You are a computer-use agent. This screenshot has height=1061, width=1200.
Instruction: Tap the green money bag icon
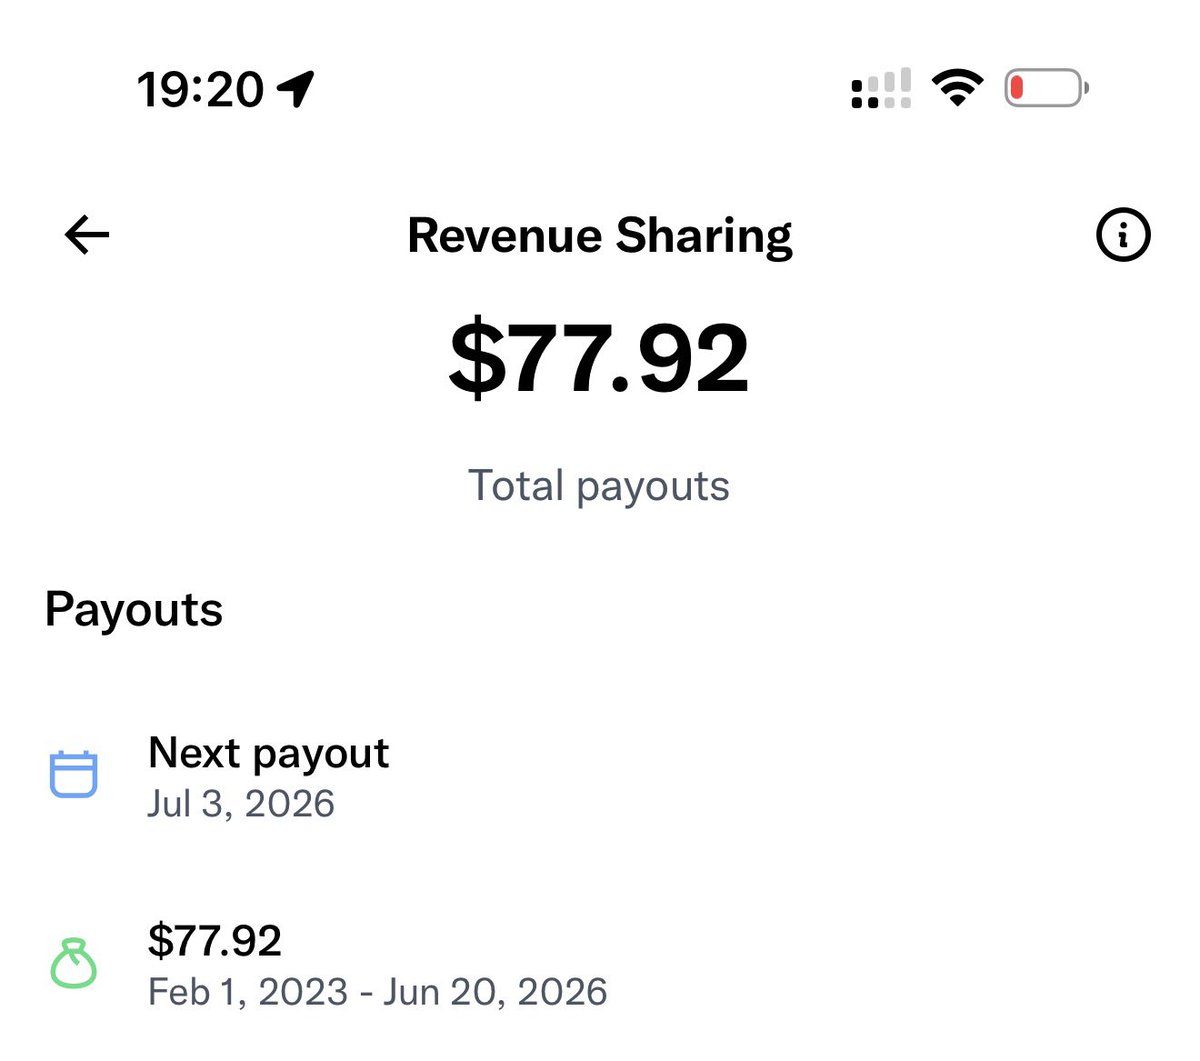point(73,963)
